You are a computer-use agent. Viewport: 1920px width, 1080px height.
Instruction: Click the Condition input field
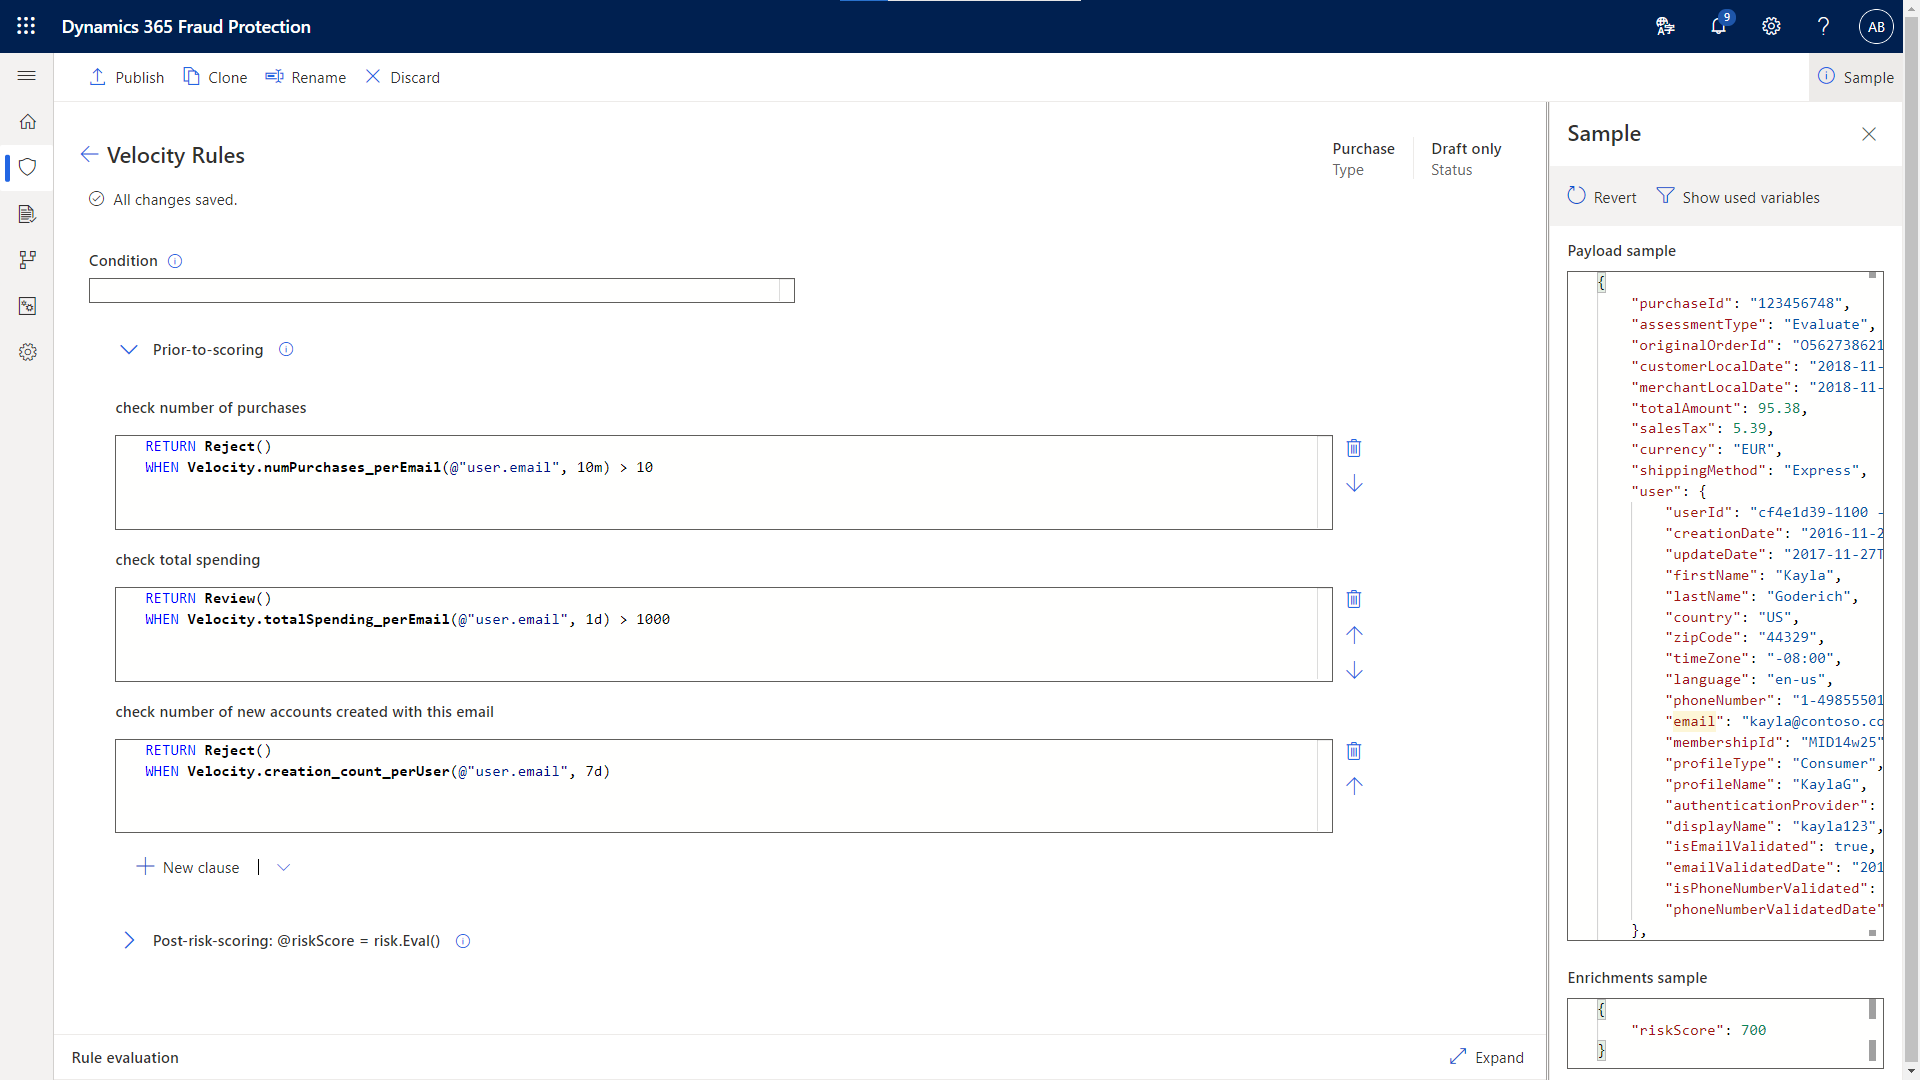point(442,290)
